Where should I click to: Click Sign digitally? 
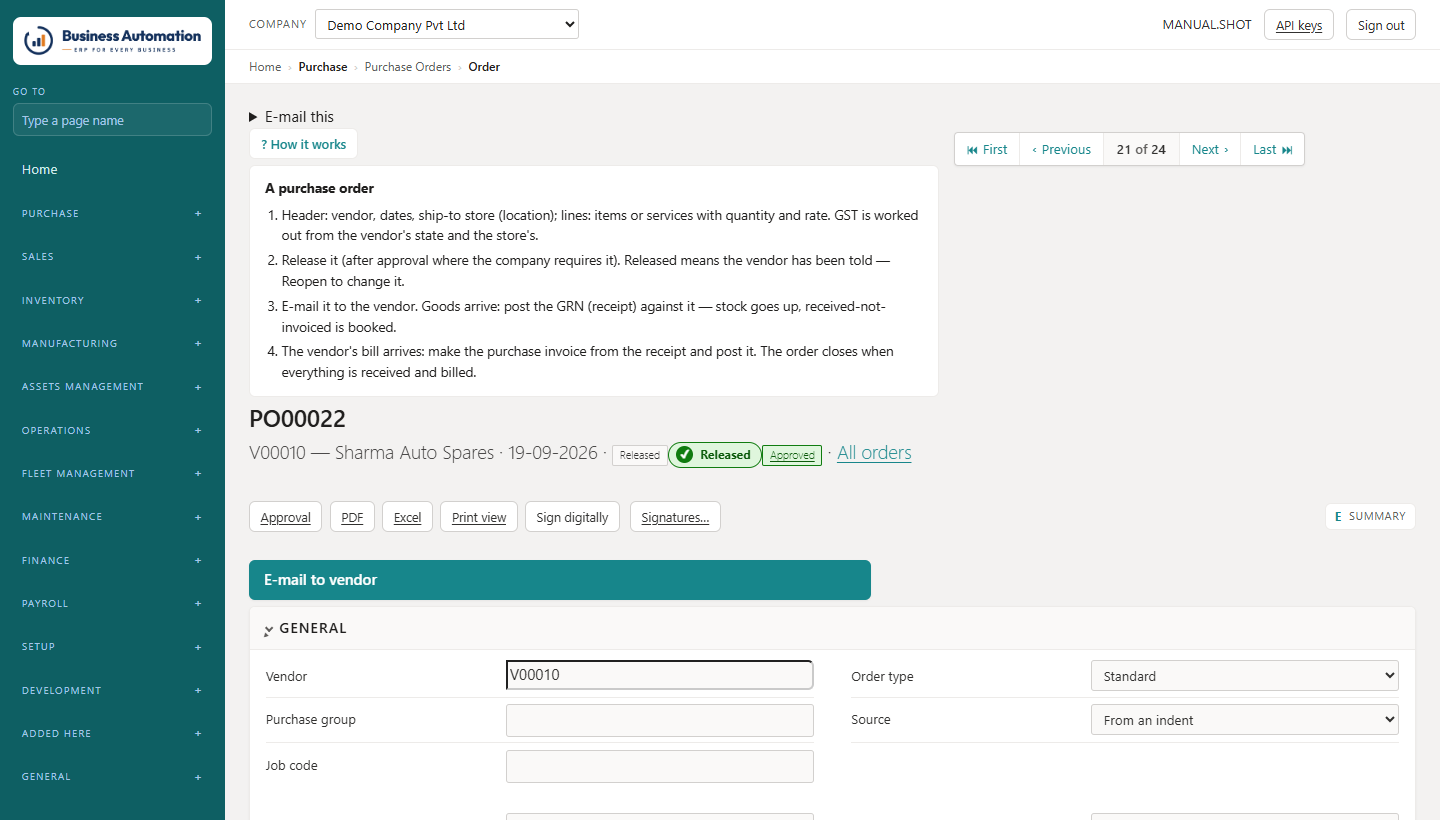point(572,517)
